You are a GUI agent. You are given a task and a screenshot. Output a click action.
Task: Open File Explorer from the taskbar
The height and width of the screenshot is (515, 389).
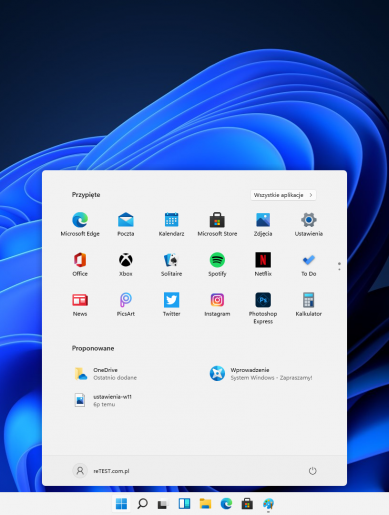point(205,504)
